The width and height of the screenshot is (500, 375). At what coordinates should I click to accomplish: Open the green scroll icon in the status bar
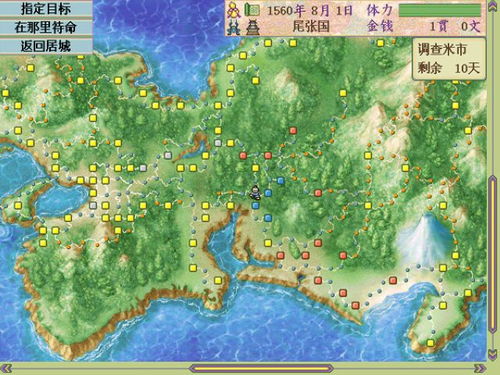click(x=253, y=10)
